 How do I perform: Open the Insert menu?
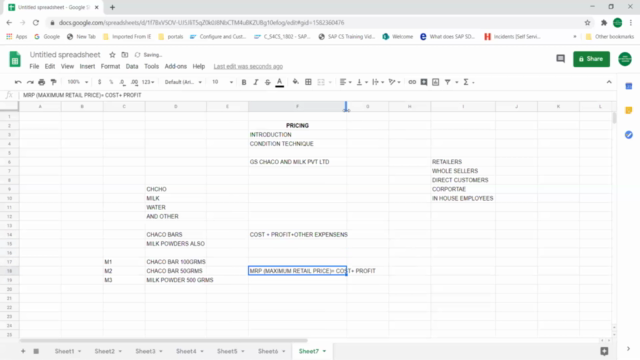click(87, 66)
